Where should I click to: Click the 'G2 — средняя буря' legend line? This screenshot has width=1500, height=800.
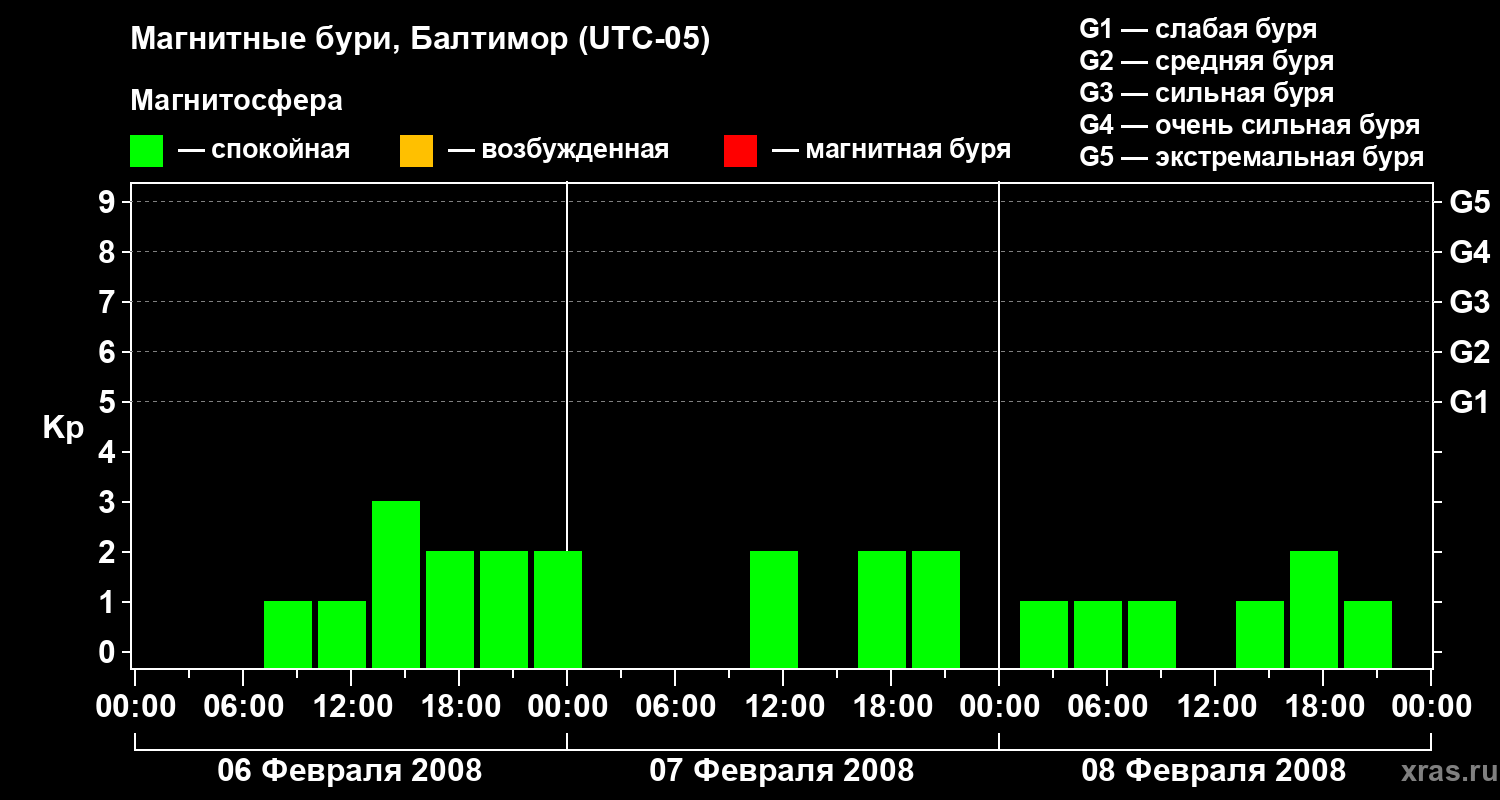tap(1206, 61)
